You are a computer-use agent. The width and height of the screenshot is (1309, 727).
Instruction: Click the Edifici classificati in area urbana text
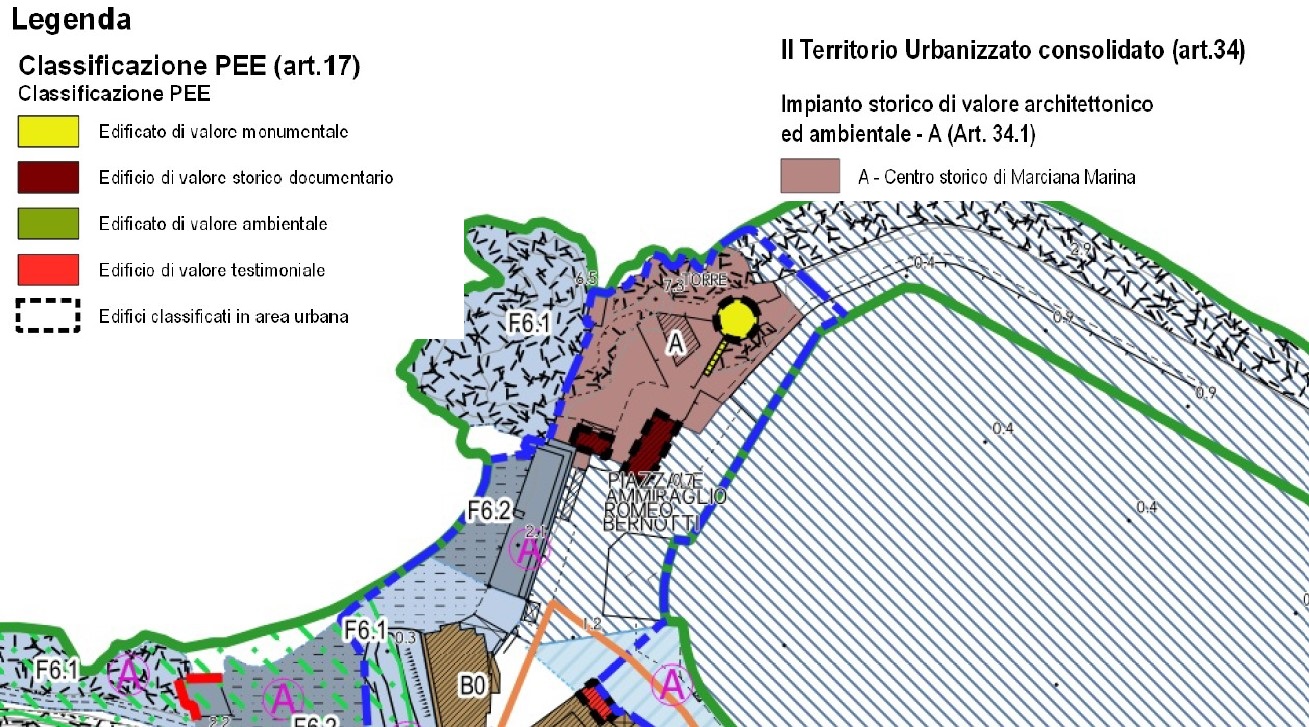(223, 317)
